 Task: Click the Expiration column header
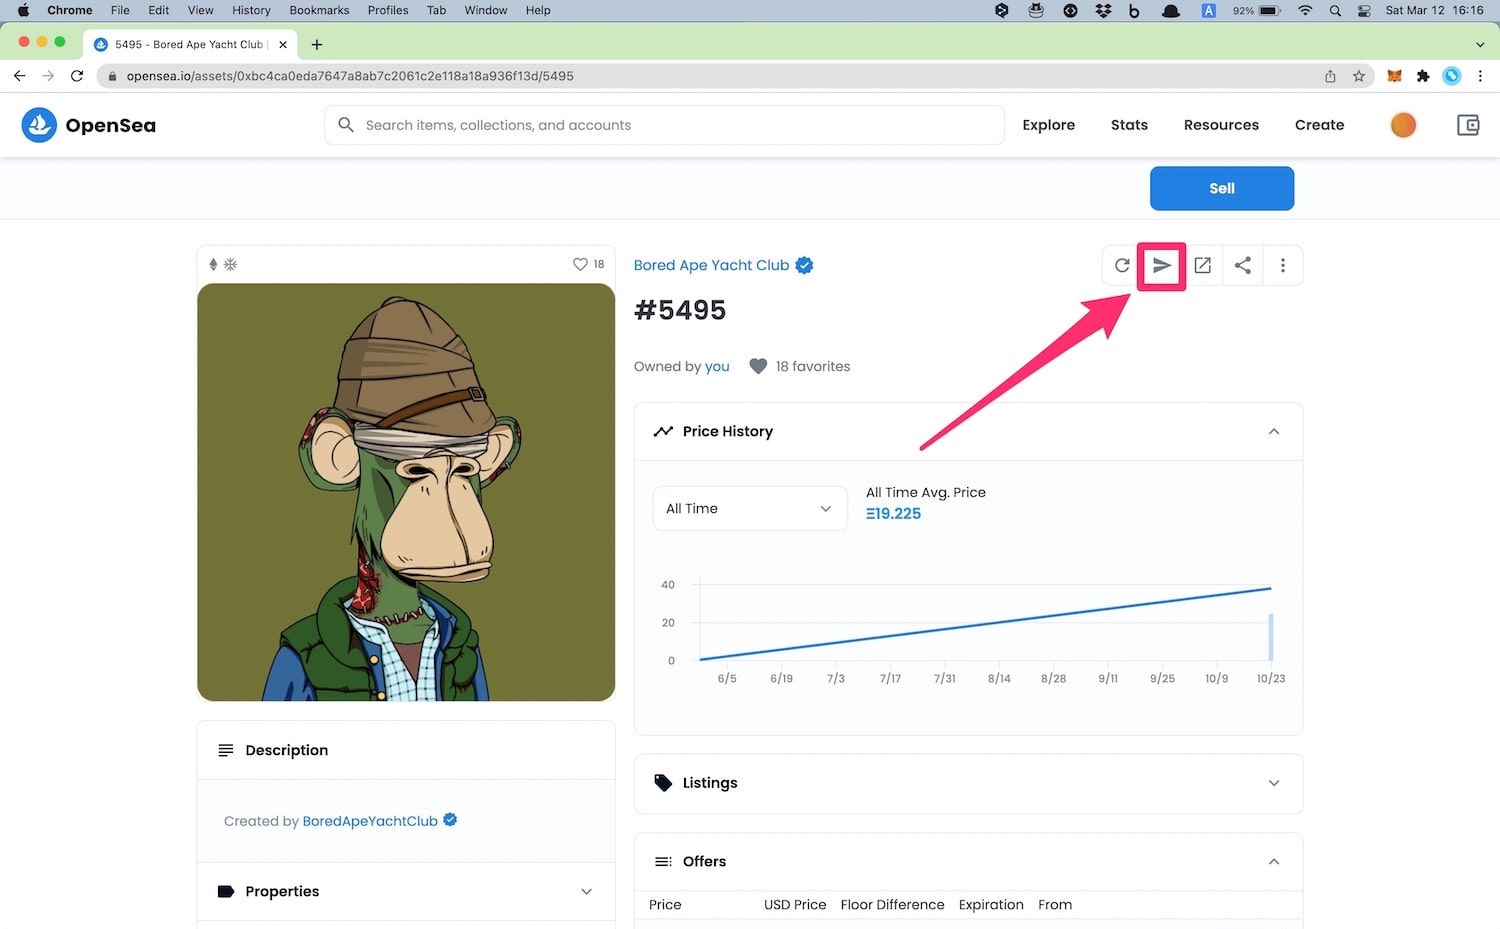(991, 904)
